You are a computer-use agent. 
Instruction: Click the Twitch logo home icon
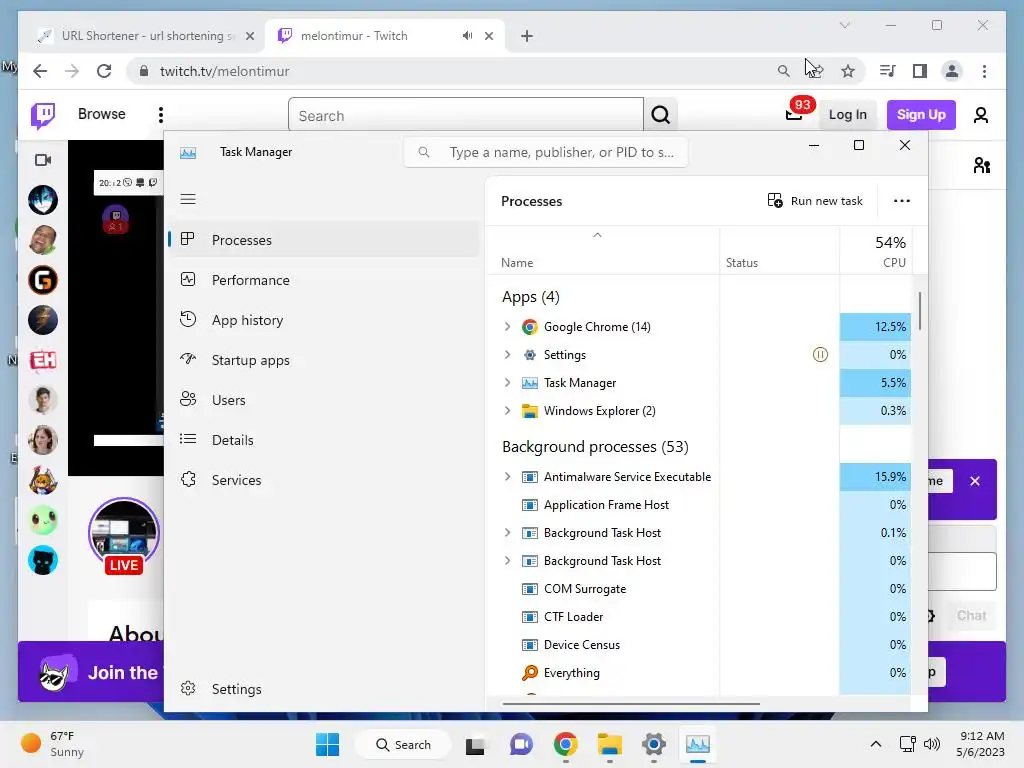tap(43, 115)
